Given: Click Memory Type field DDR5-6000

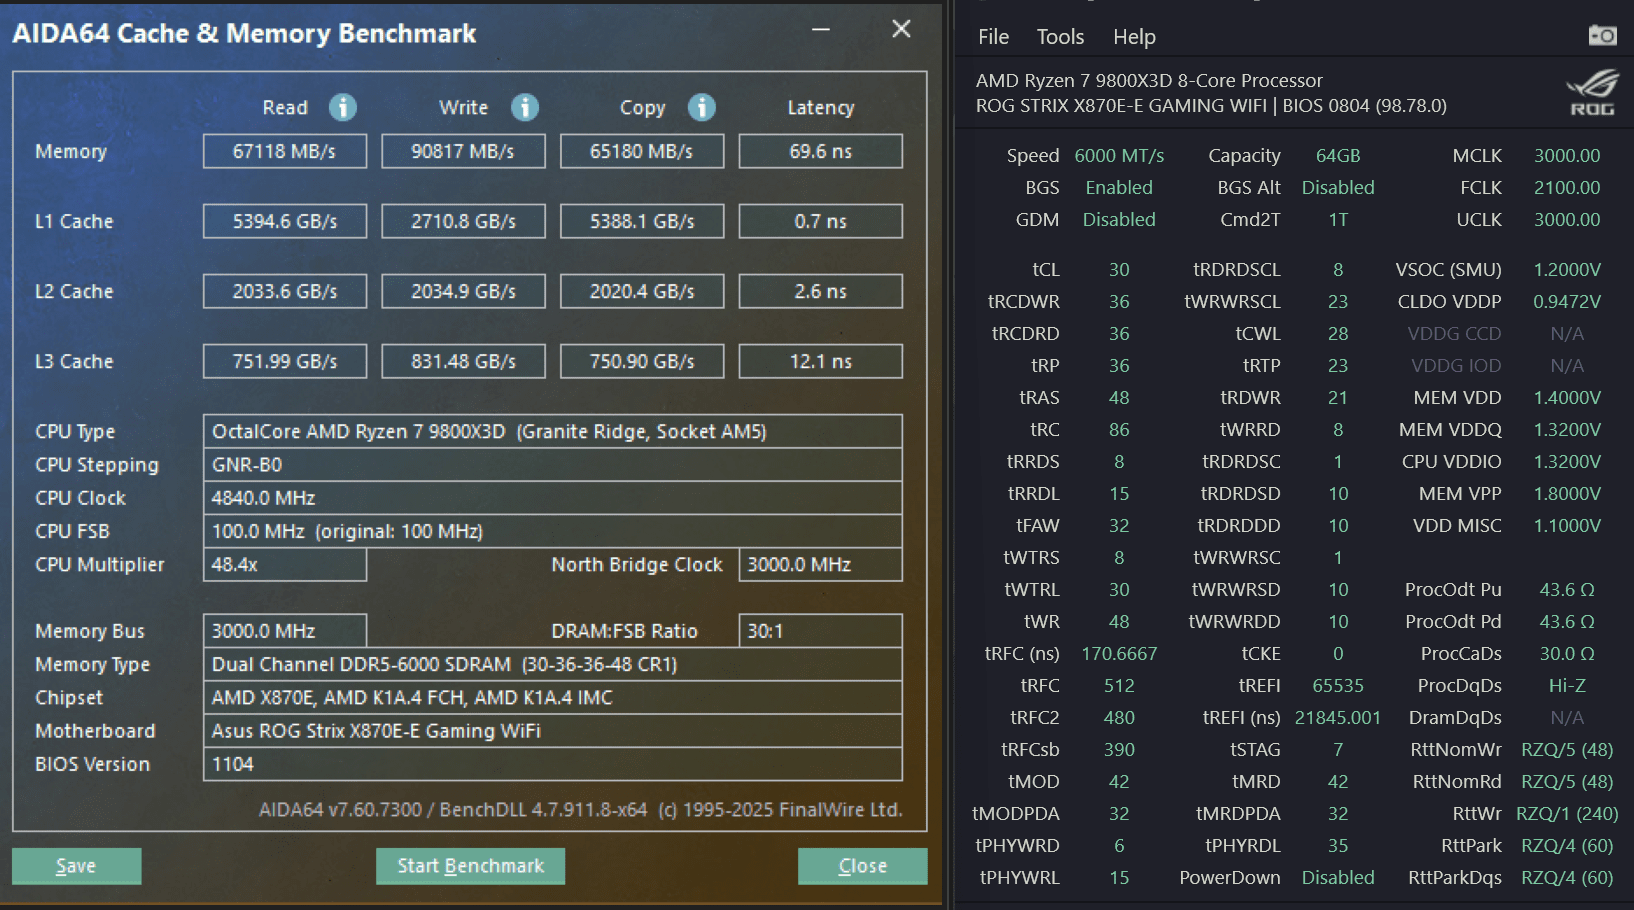Looking at the screenshot, I should 553,664.
